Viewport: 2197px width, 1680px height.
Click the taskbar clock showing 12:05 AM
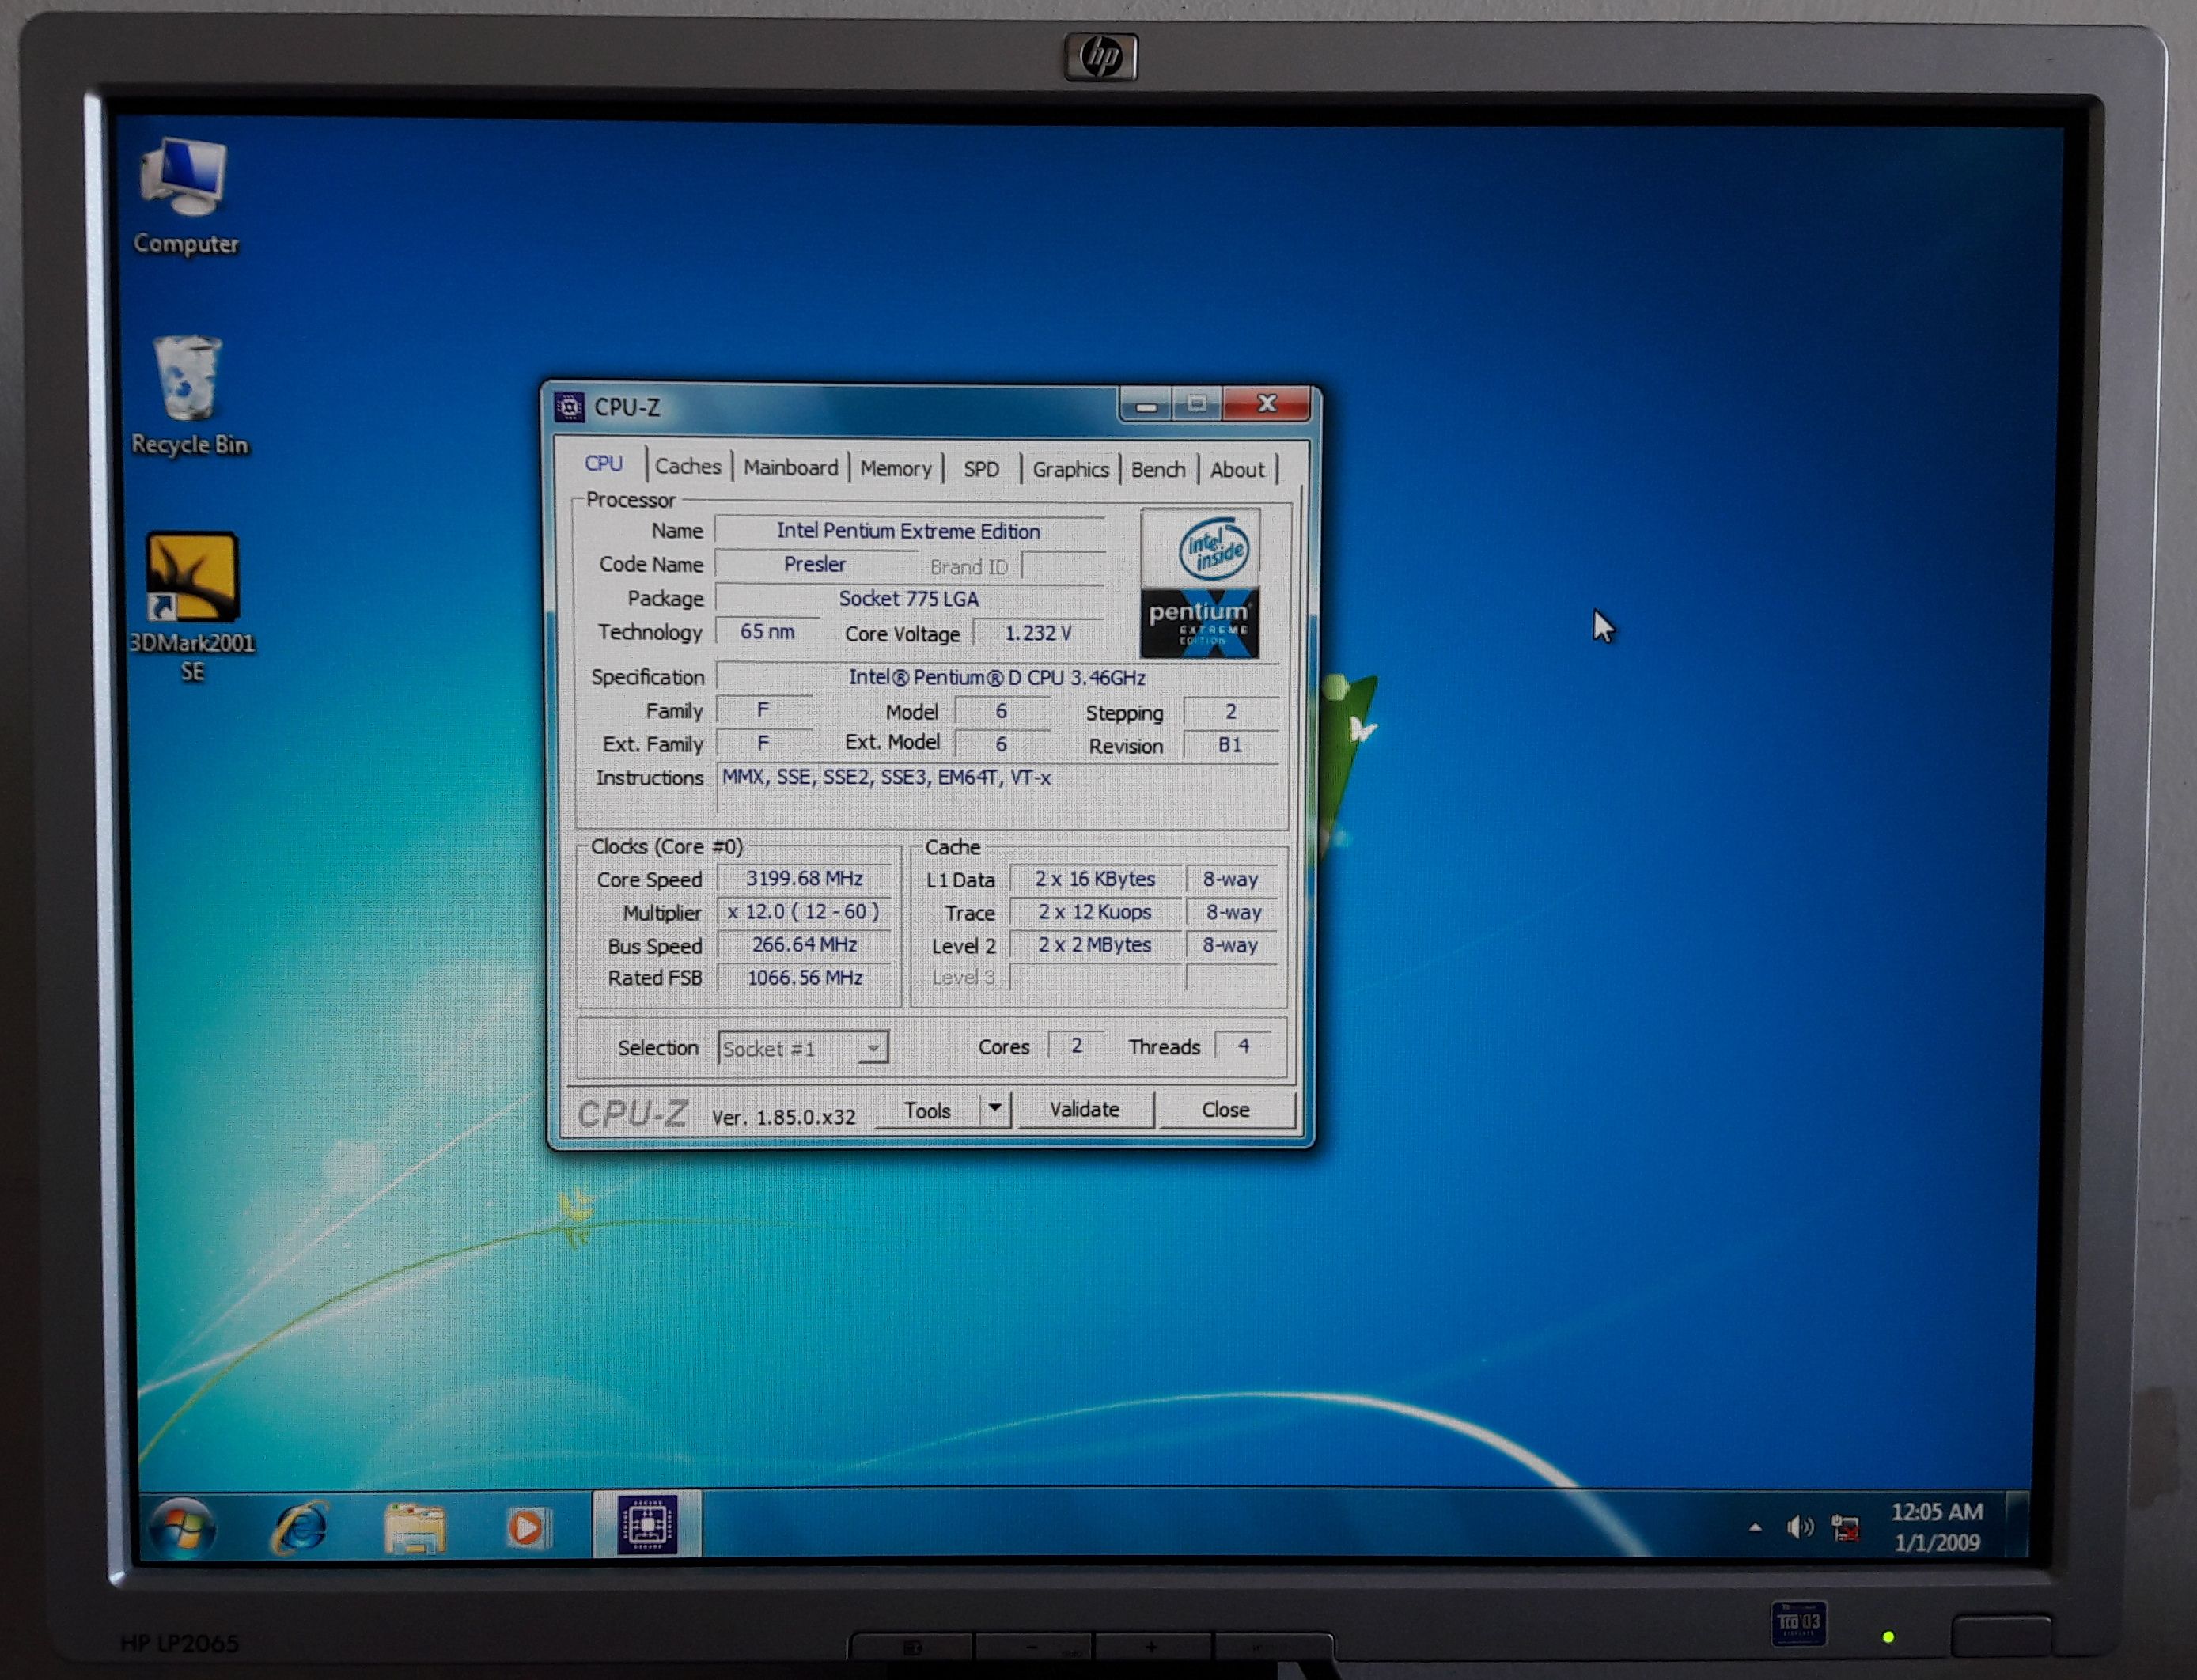click(x=1937, y=1527)
